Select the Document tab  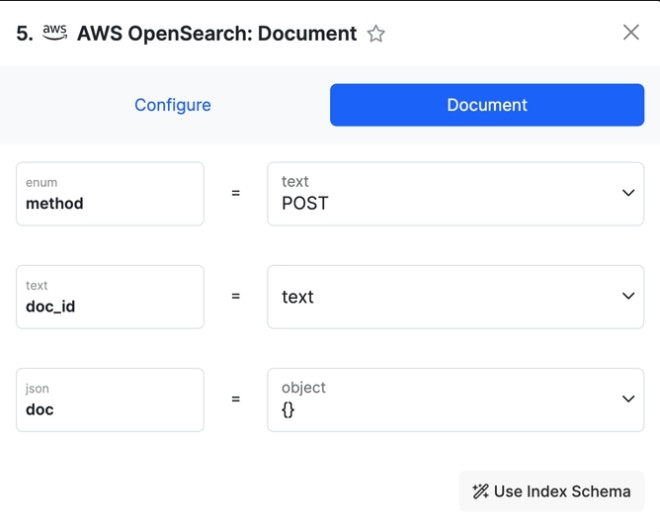pyautogui.click(x=487, y=105)
